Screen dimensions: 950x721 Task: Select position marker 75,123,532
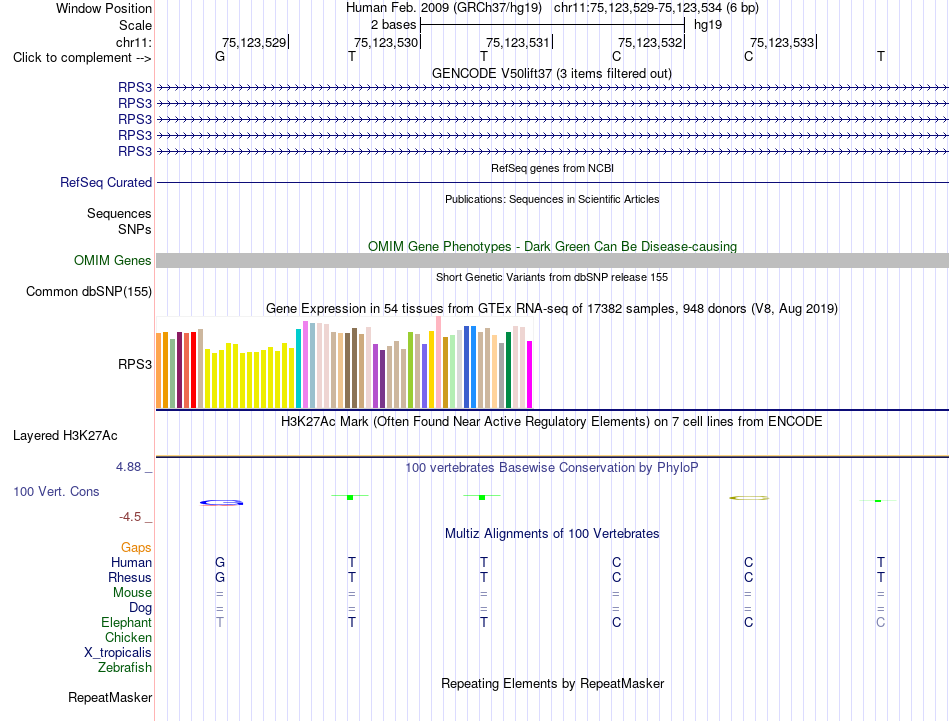point(650,42)
